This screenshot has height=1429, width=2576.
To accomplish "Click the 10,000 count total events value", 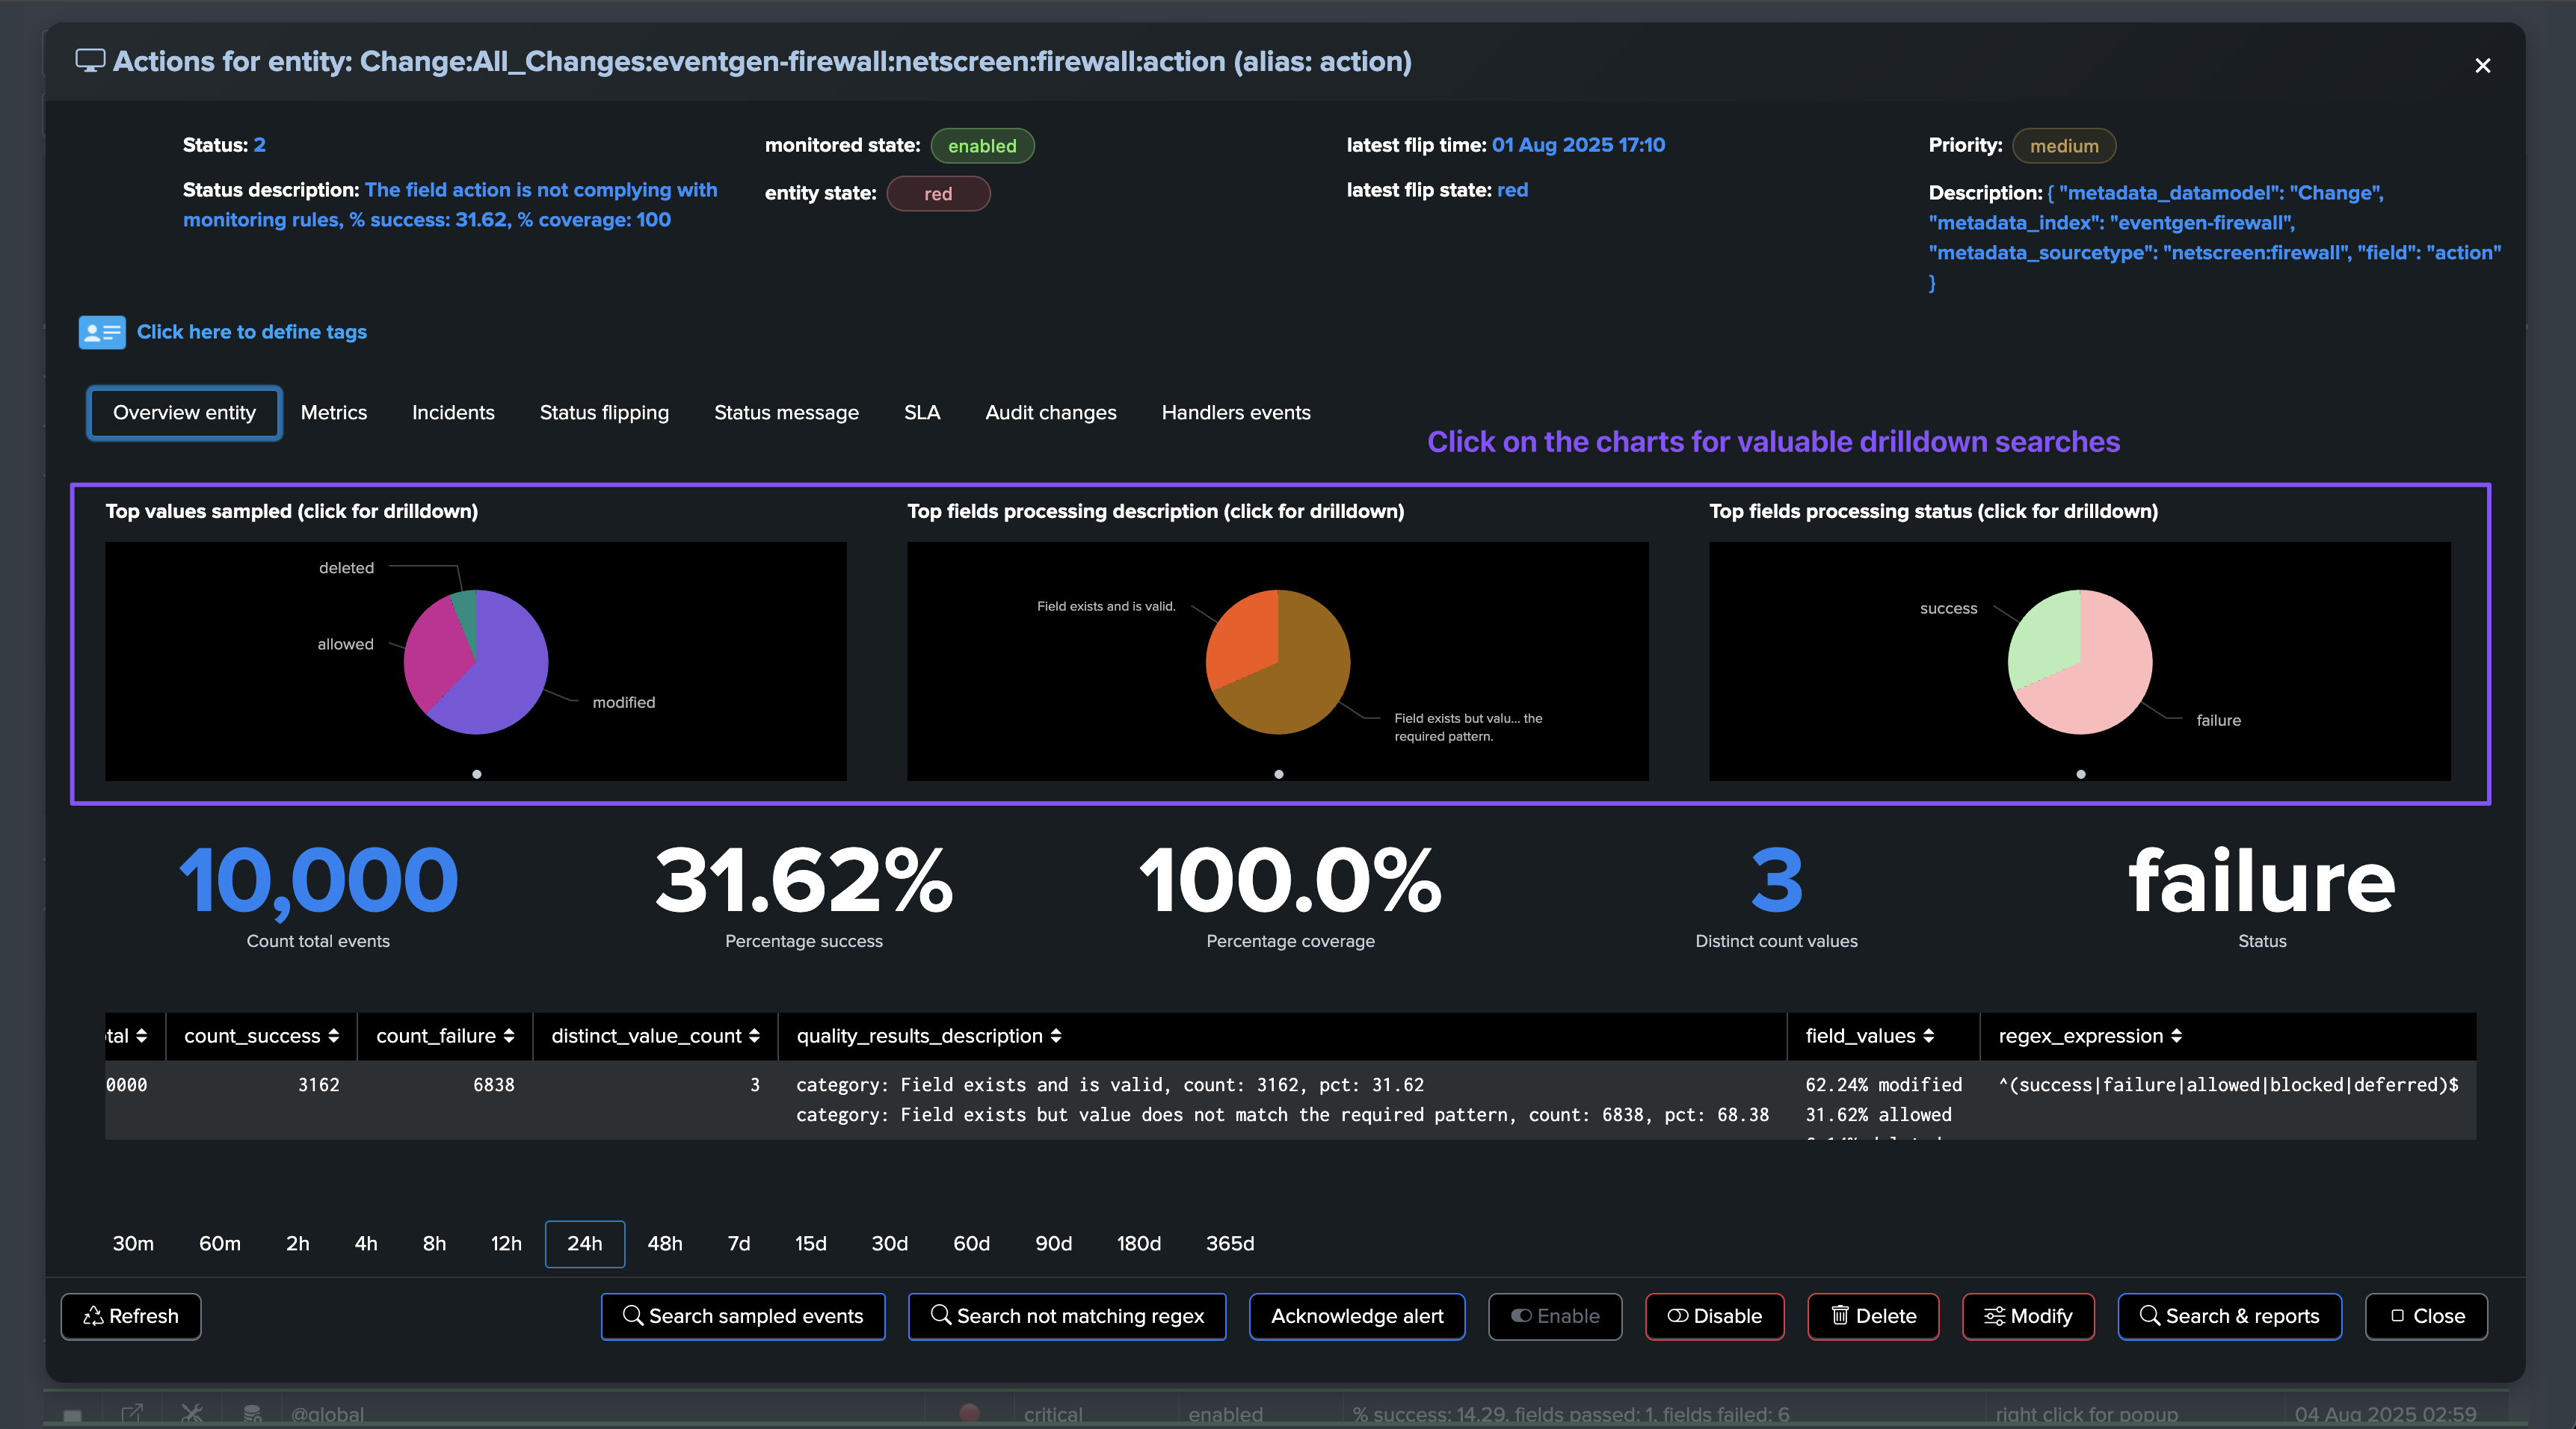I will click(x=318, y=881).
